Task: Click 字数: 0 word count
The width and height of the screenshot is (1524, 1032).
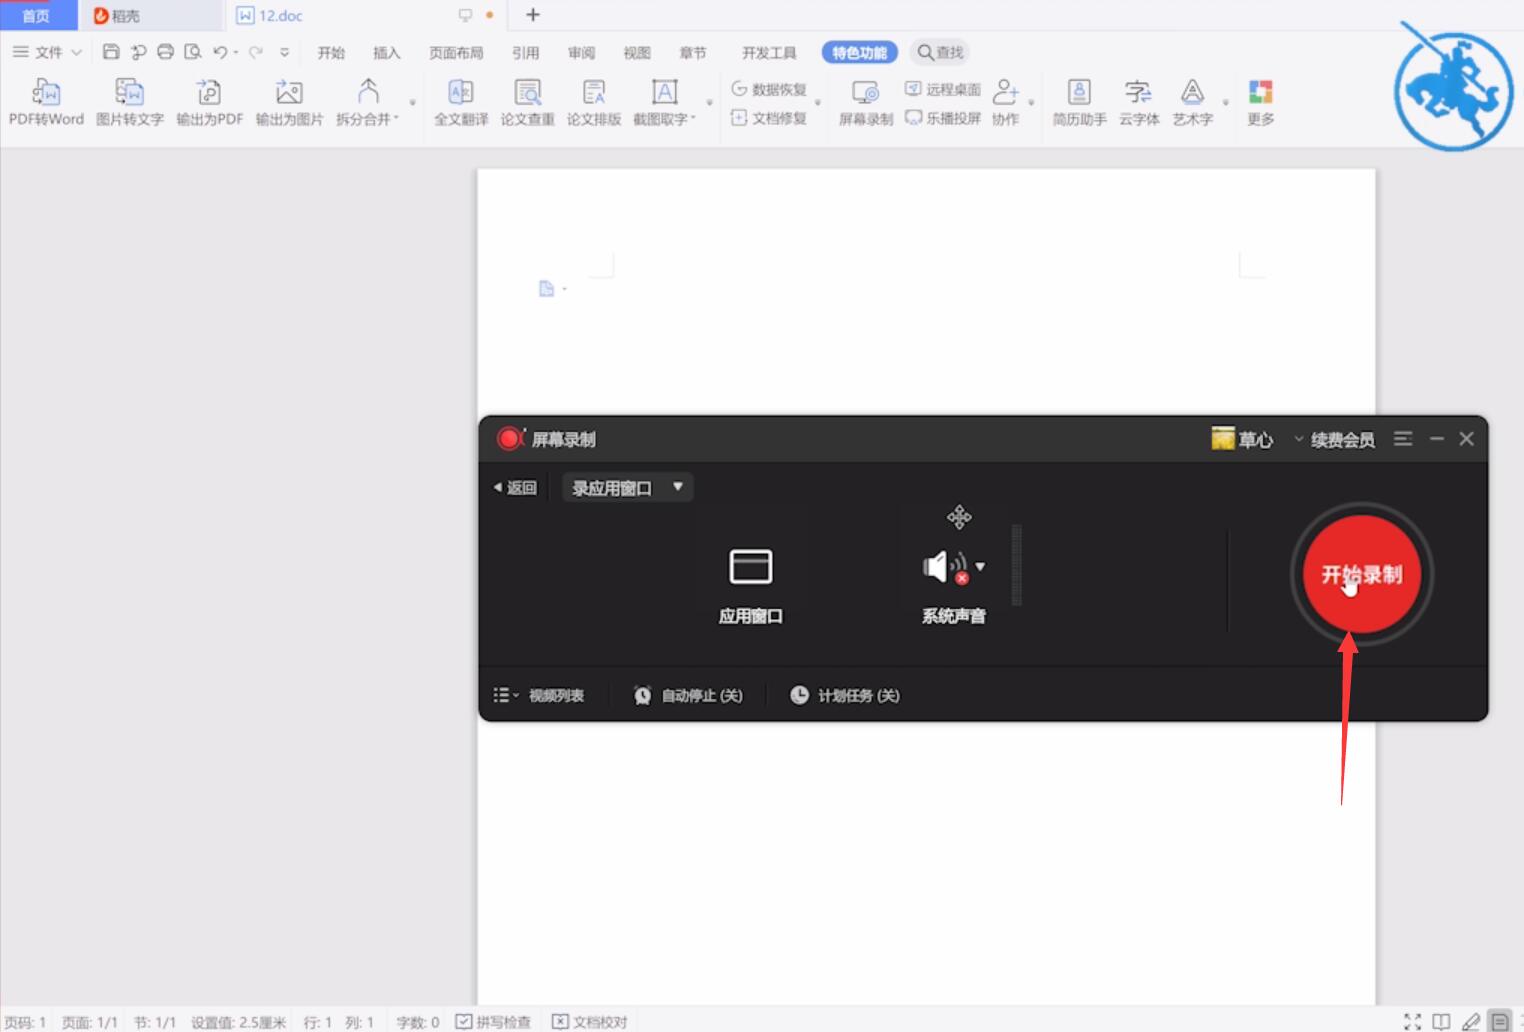Action: 418,1022
